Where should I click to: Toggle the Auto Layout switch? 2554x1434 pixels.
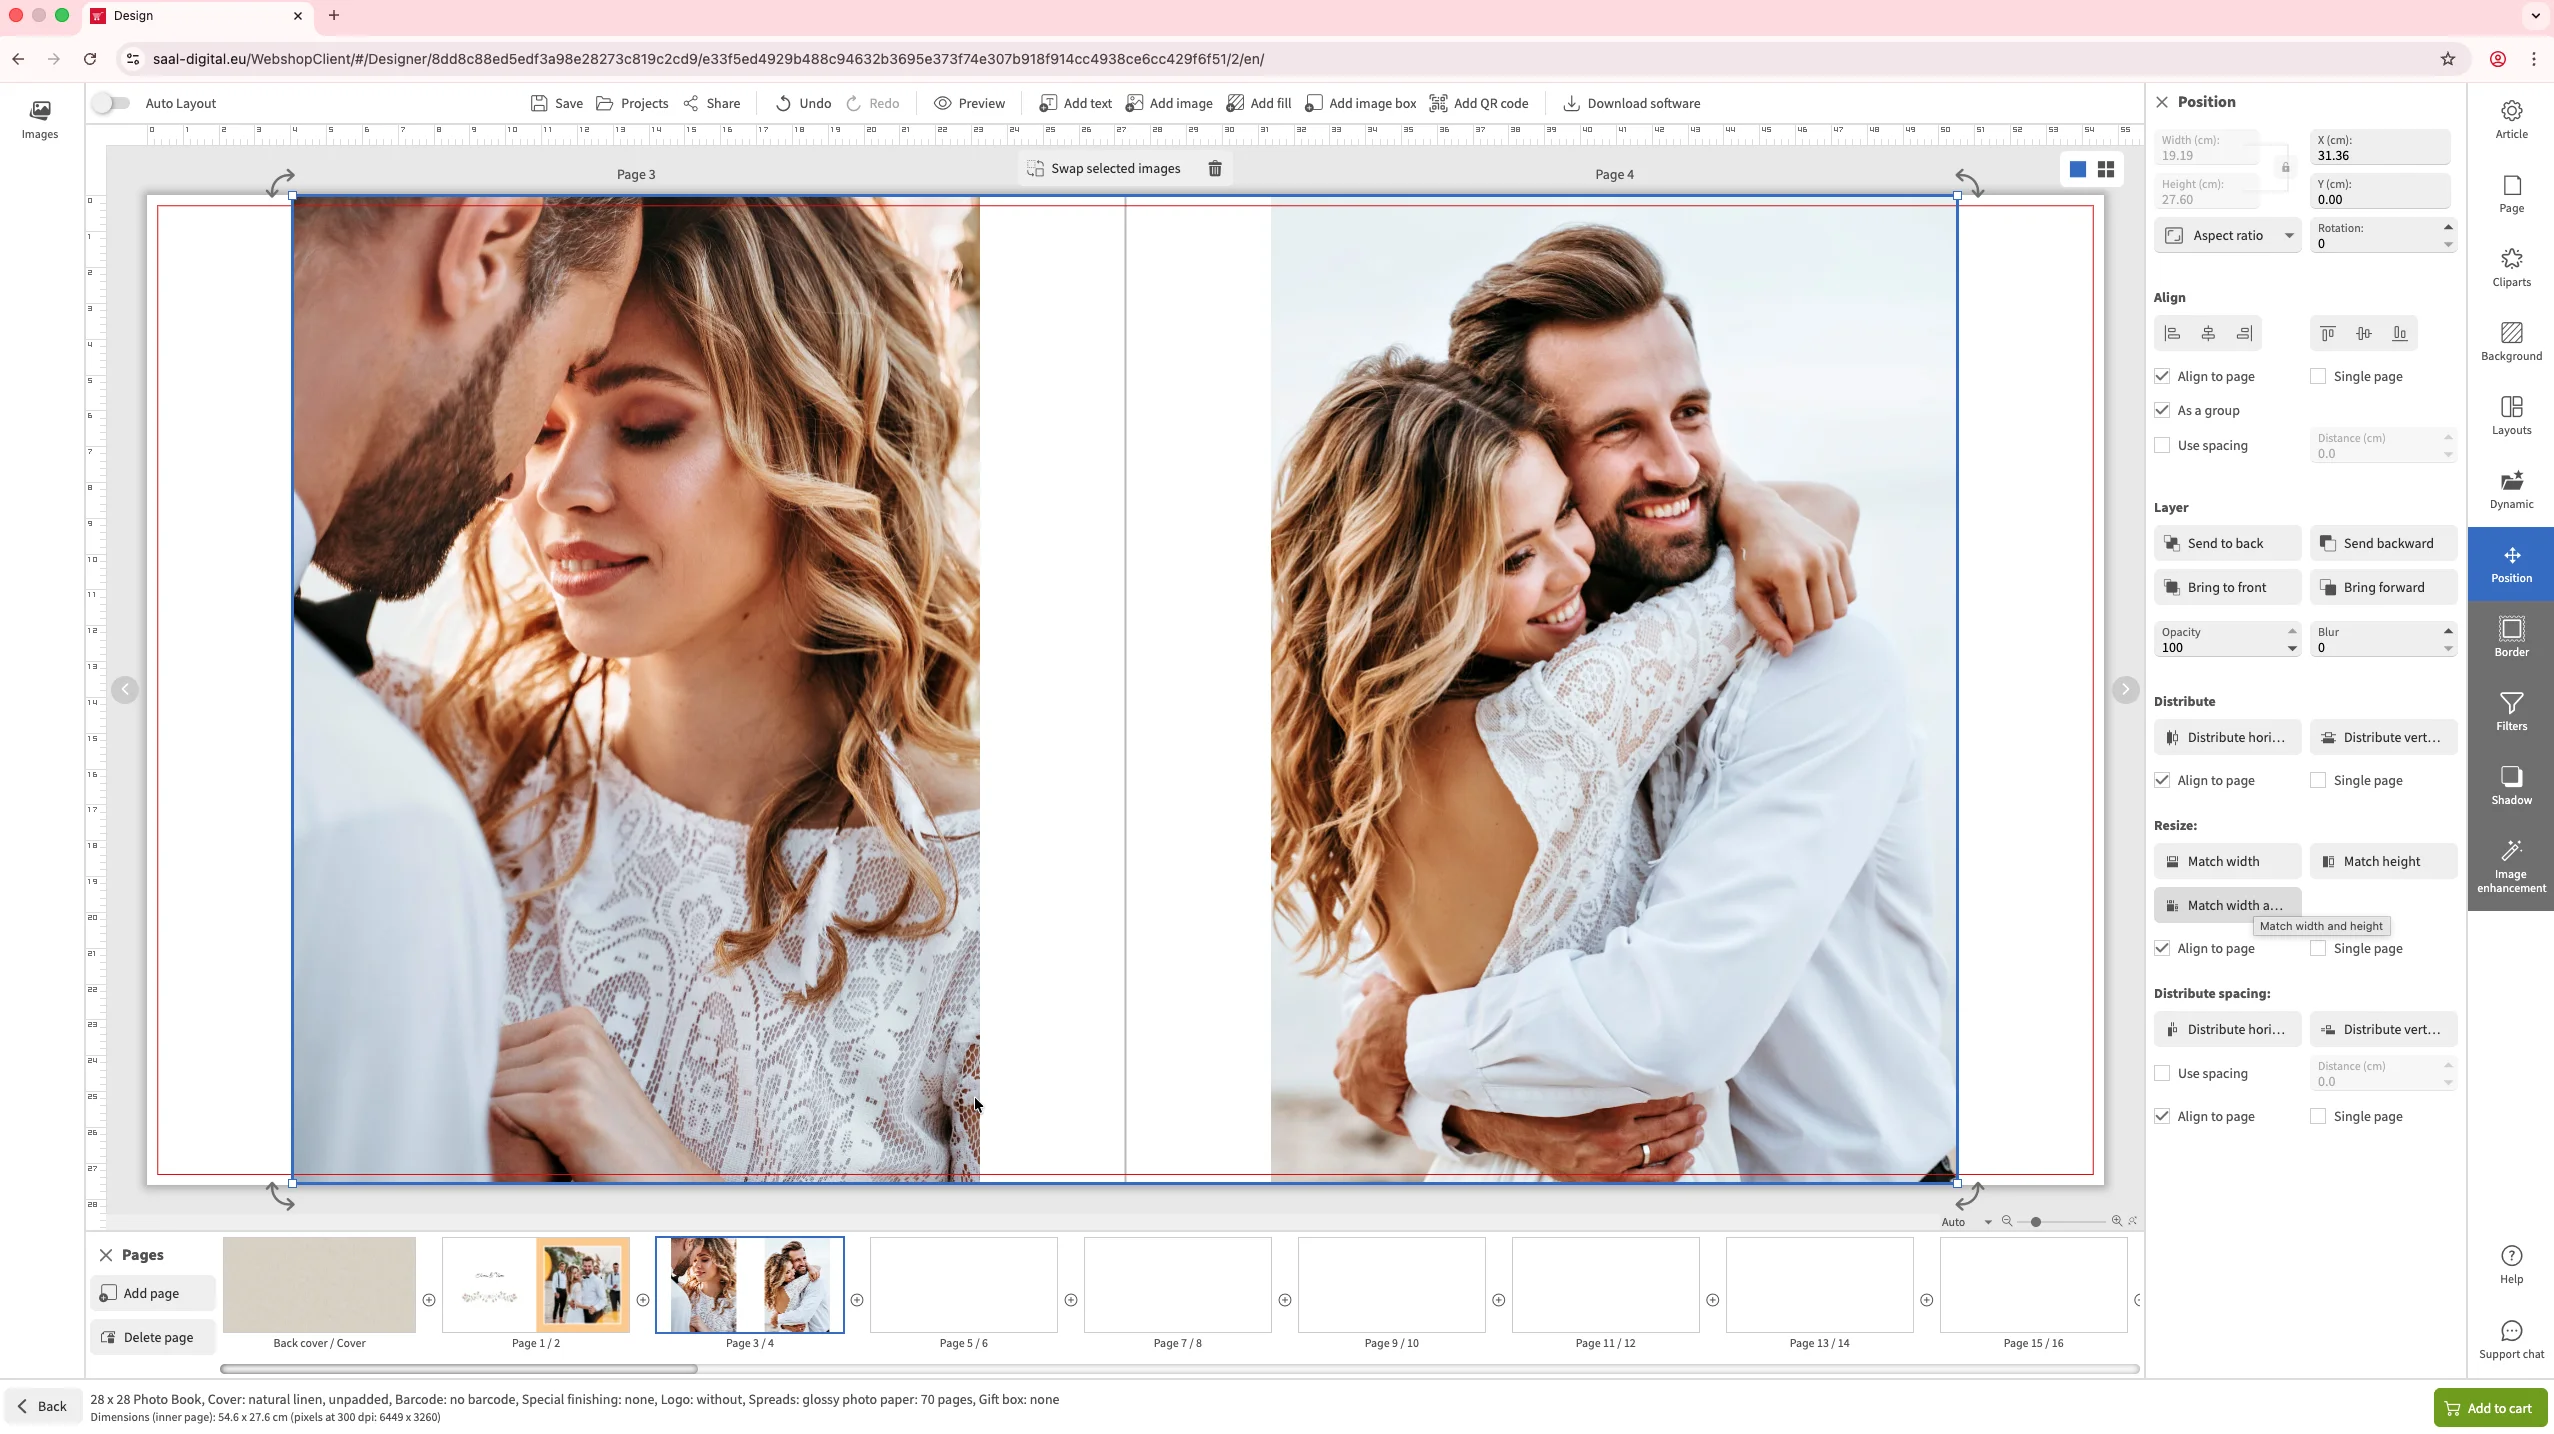click(x=112, y=103)
